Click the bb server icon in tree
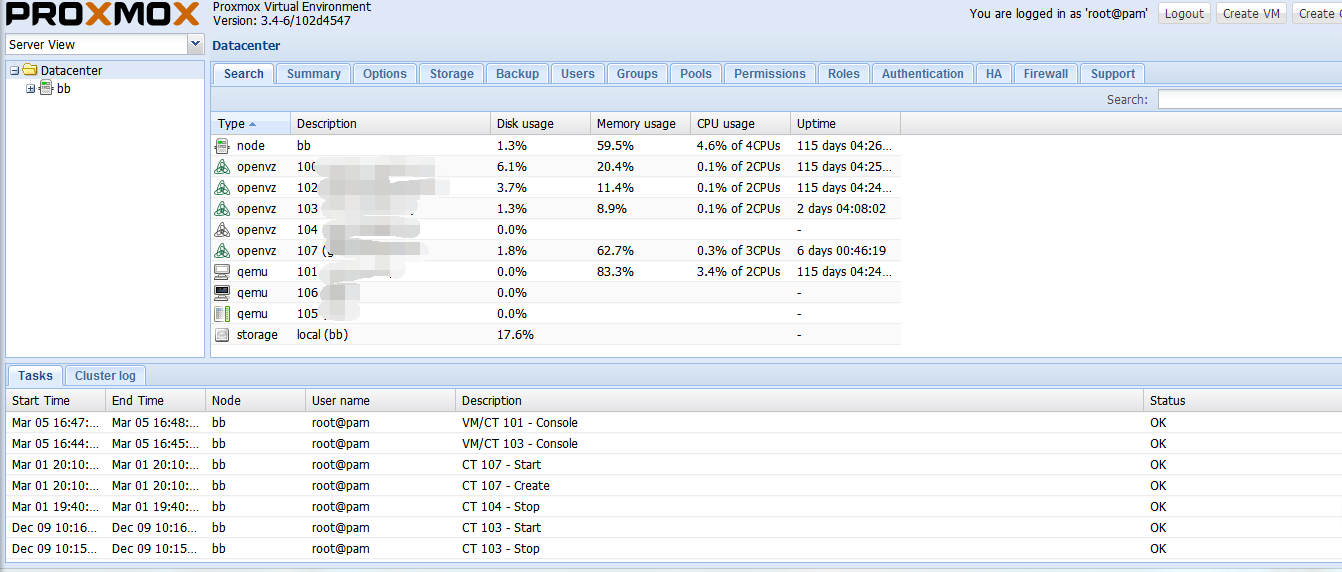This screenshot has width=1342, height=572. (46, 89)
